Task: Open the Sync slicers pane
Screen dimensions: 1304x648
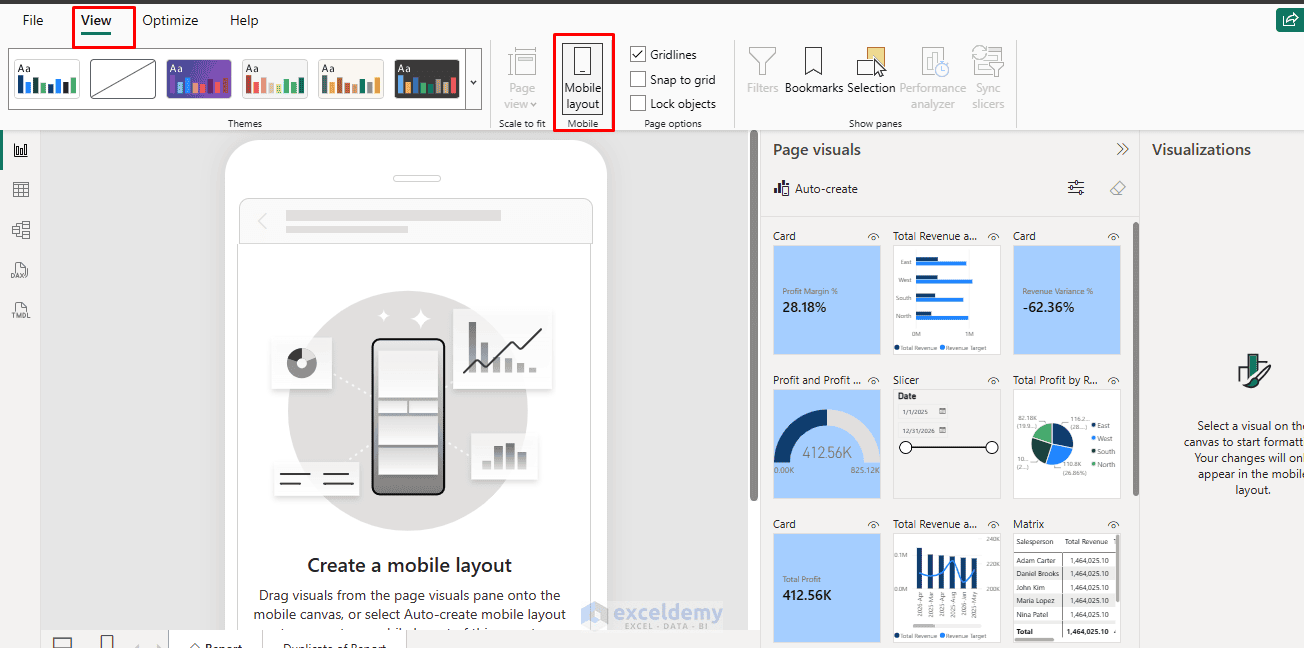Action: (988, 79)
